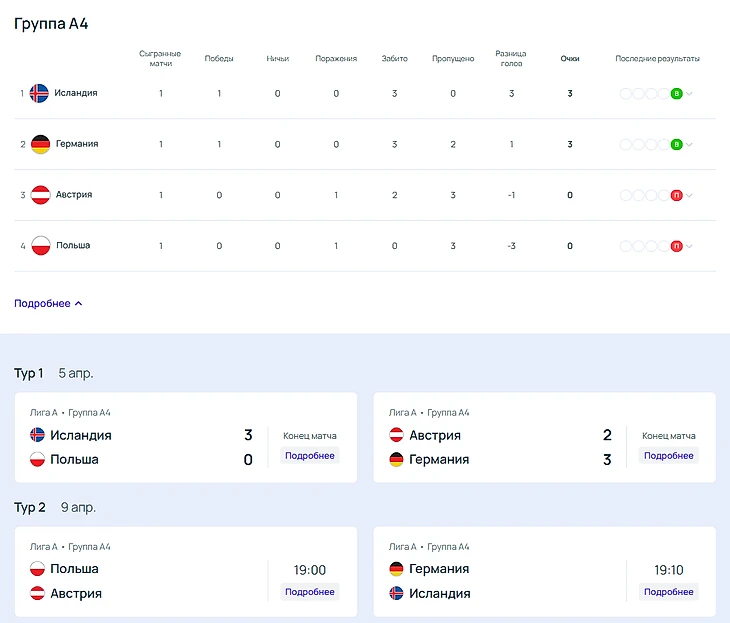Image resolution: width=730 pixels, height=623 pixels.
Task: Click green win badge in Iceland row
Action: coord(677,93)
